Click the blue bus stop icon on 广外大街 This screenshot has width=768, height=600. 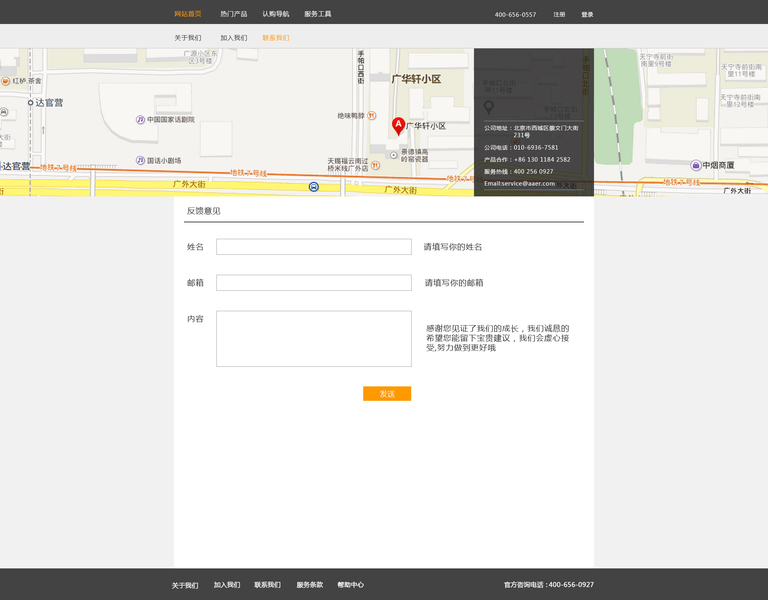coord(313,187)
